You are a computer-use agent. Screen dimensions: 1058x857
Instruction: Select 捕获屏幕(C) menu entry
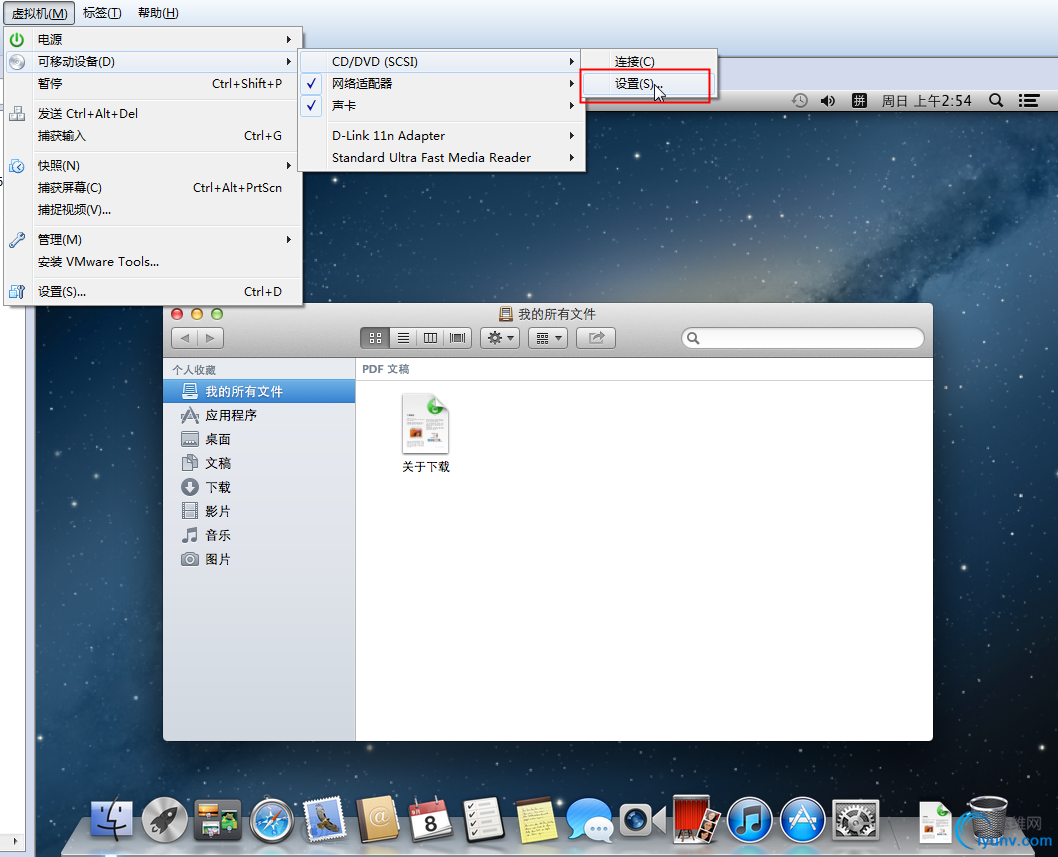pyautogui.click(x=153, y=188)
